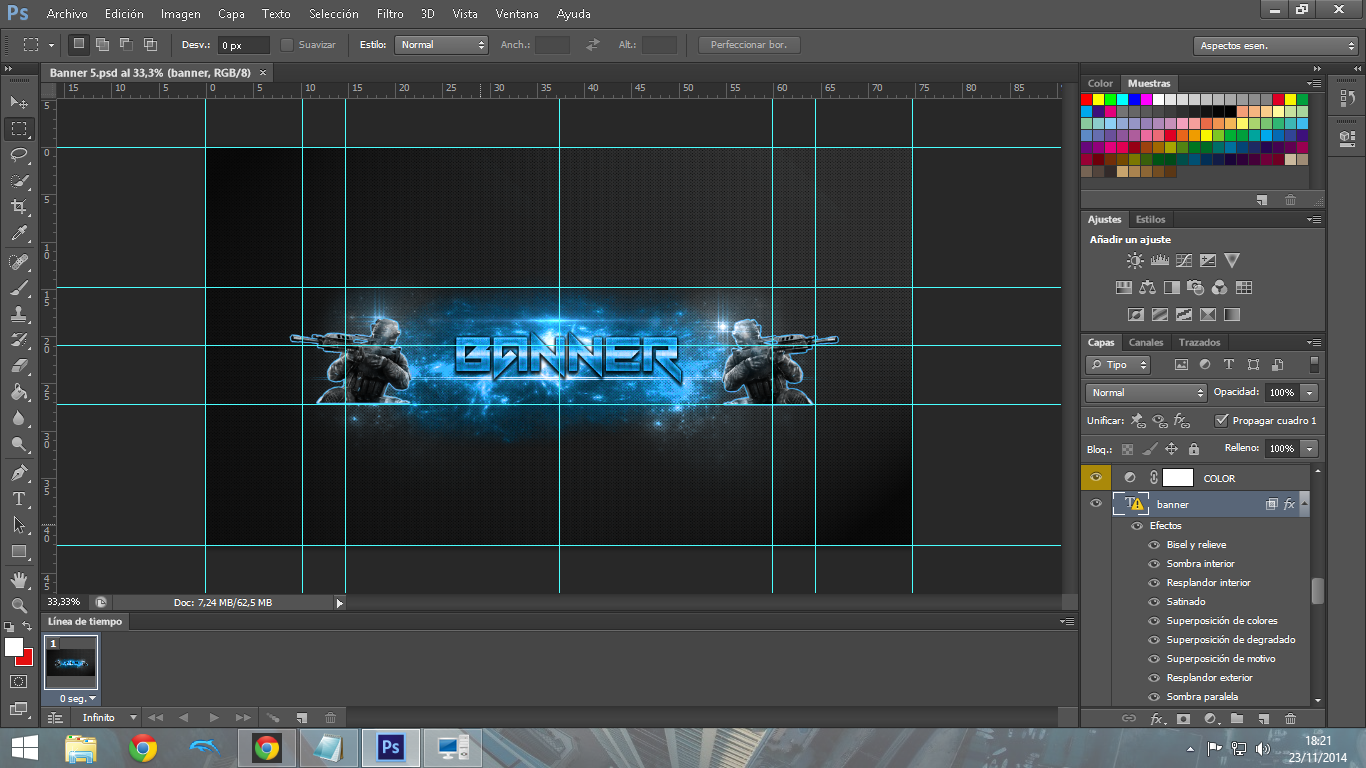Switch to the Canales tab
1366x768 pixels.
click(x=1146, y=342)
